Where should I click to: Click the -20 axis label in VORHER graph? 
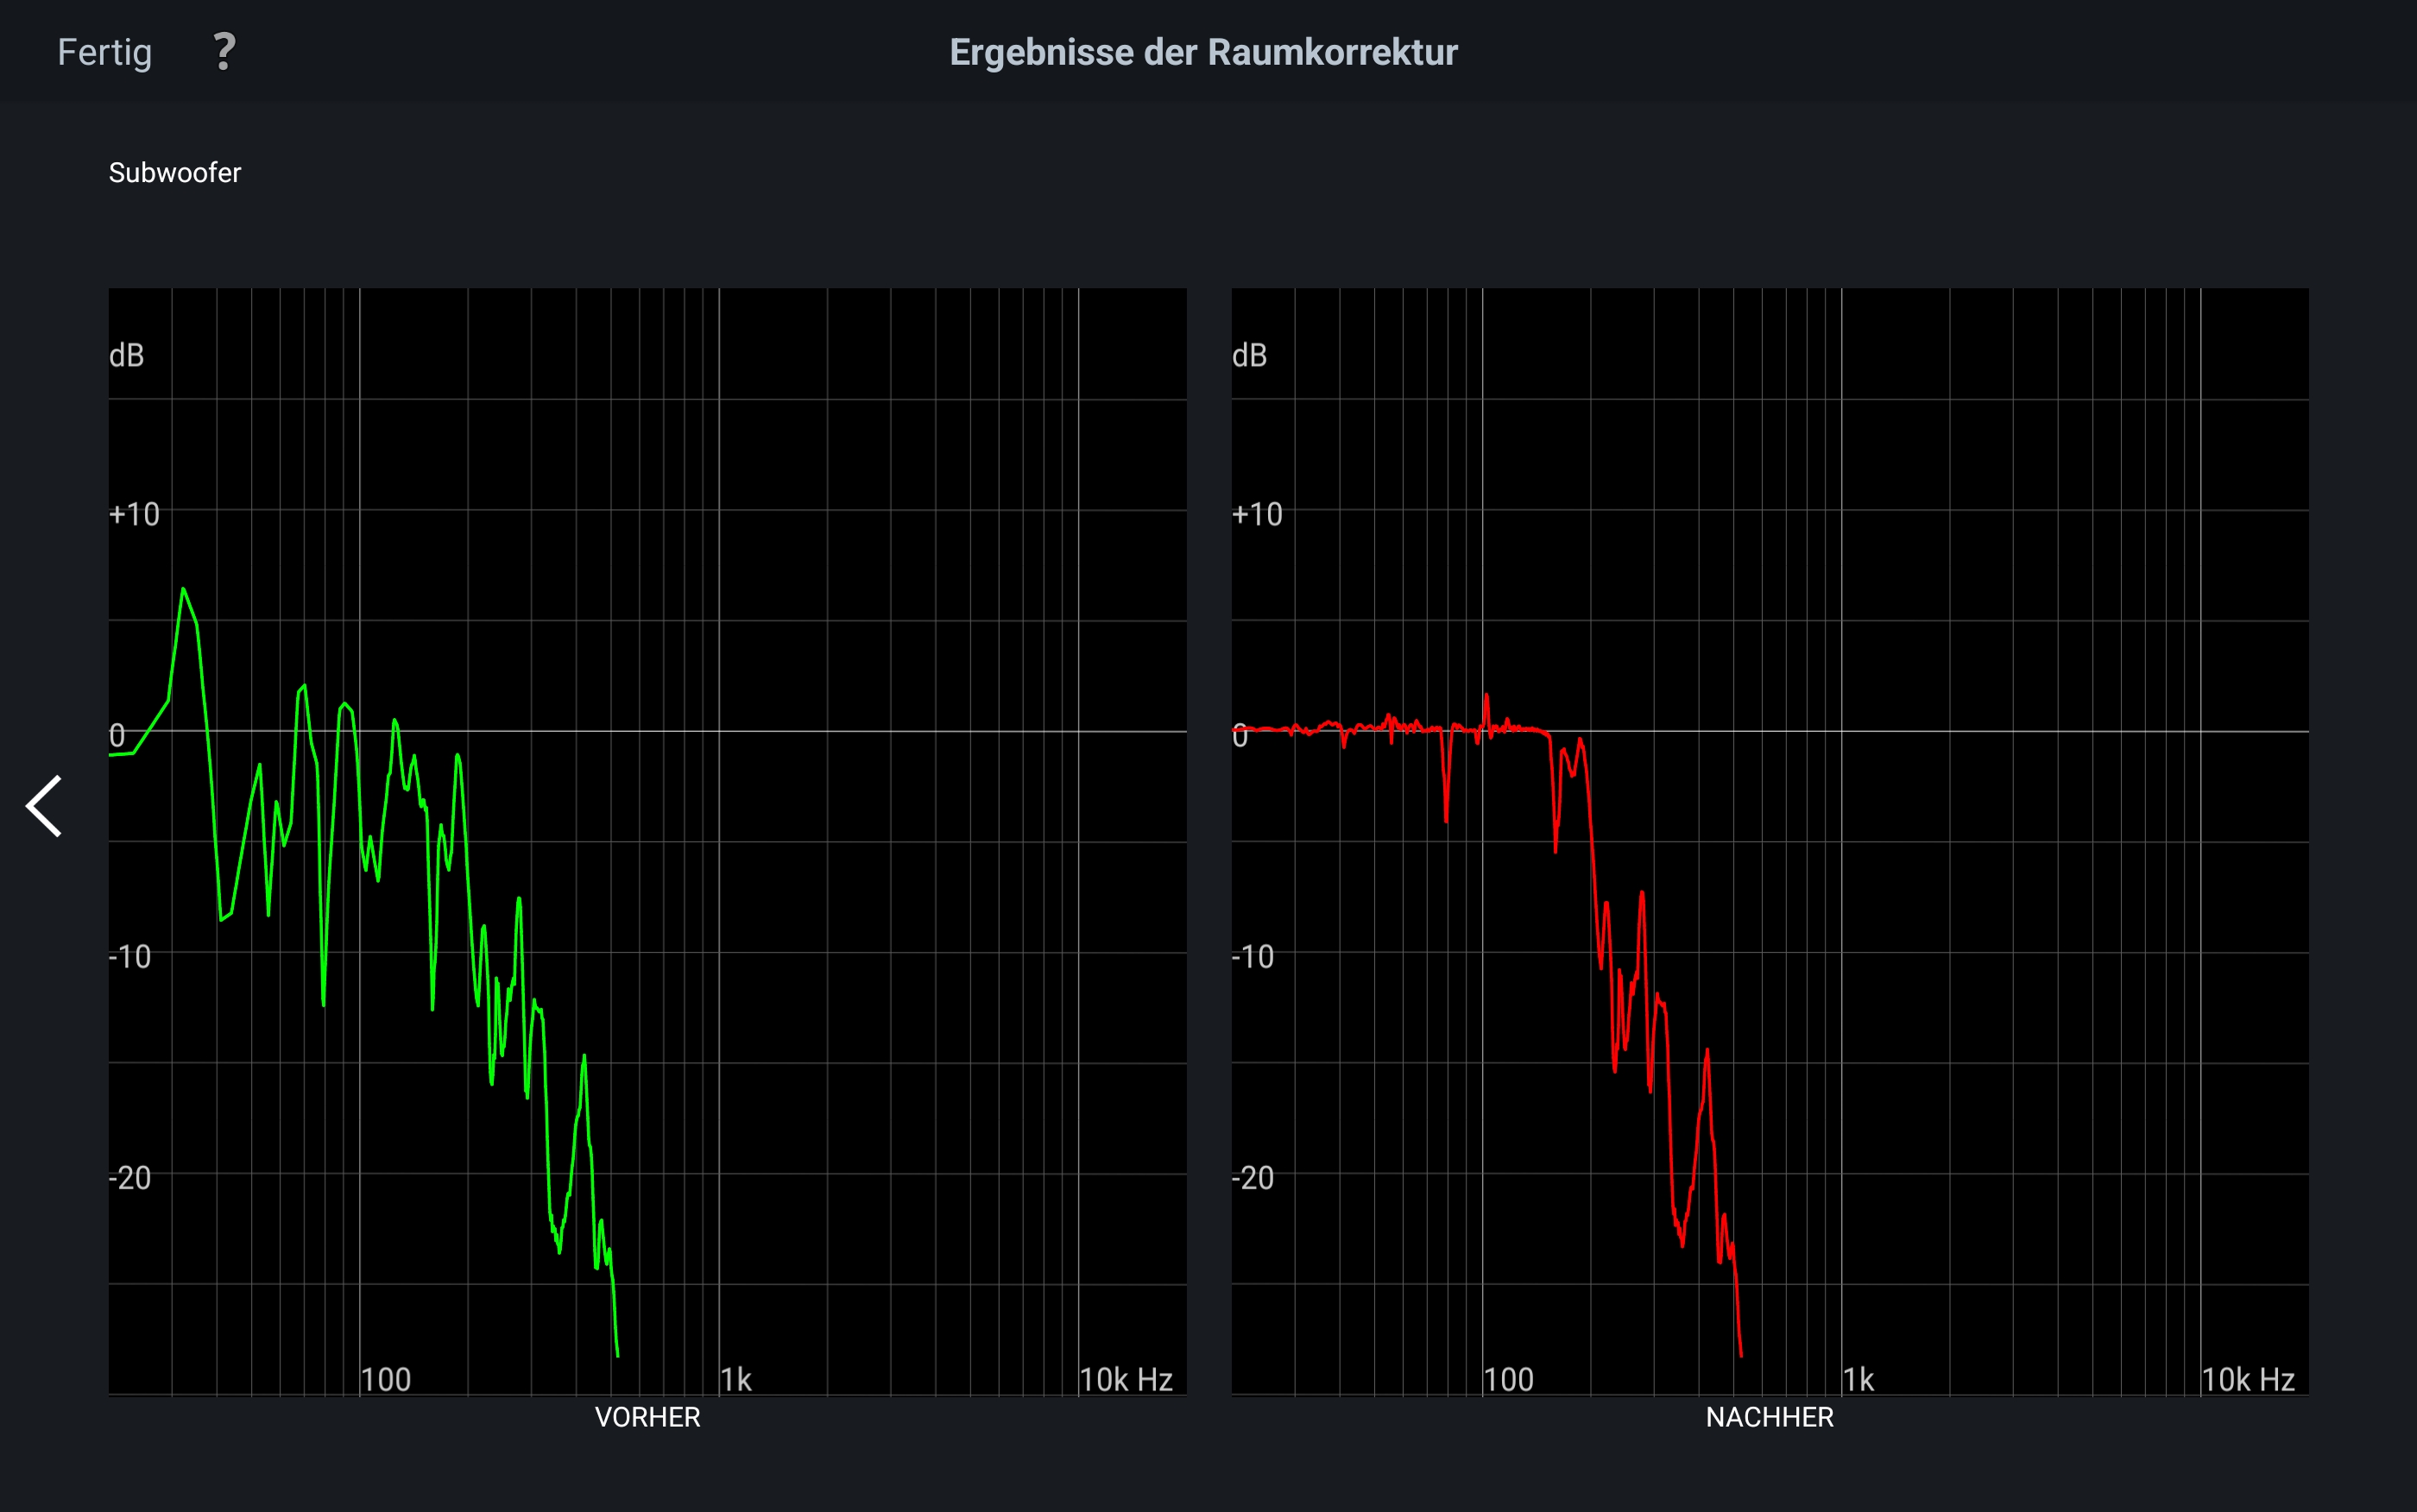[130, 1178]
